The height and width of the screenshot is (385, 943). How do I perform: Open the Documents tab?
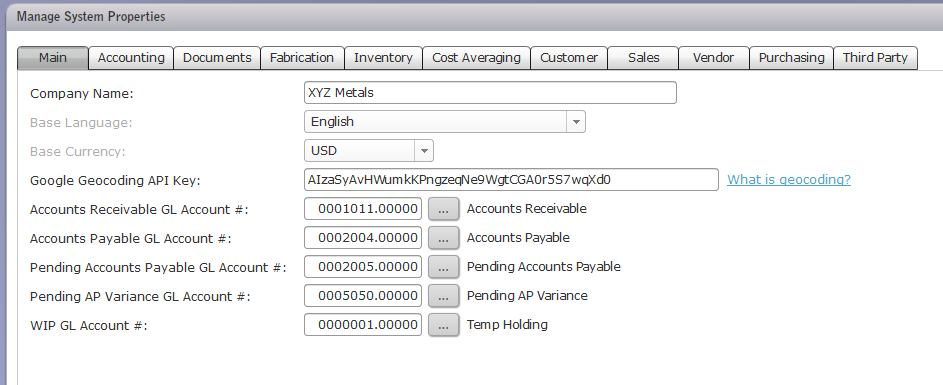[217, 58]
